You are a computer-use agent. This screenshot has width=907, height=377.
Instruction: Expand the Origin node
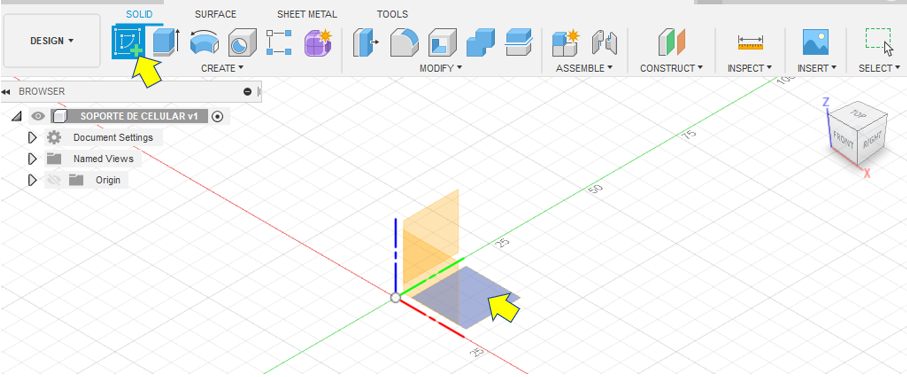32,180
